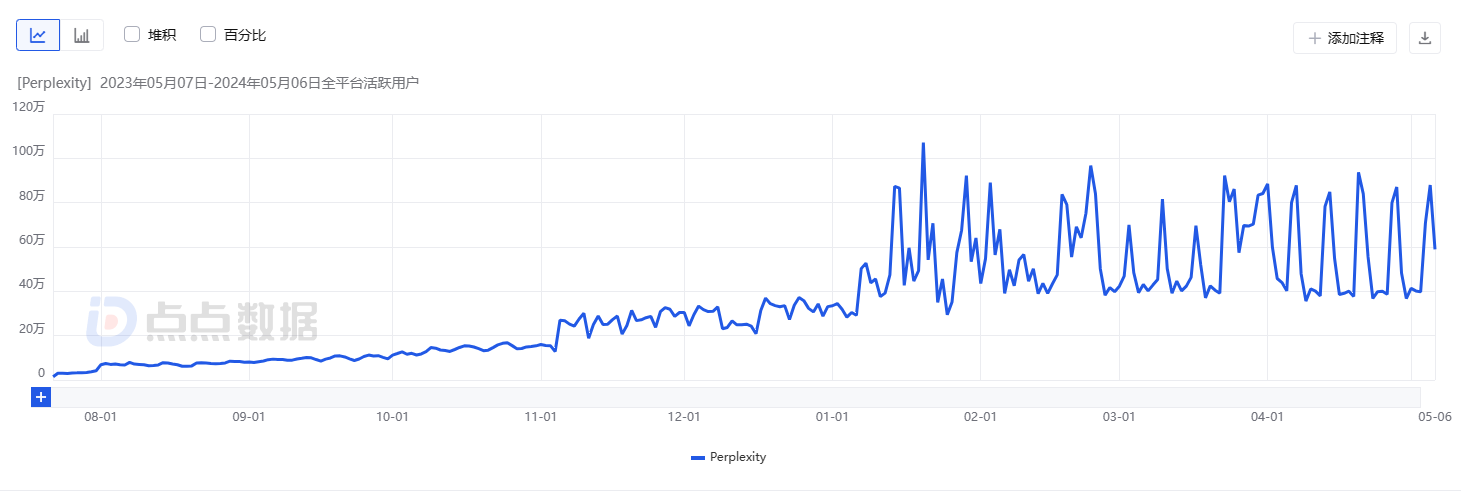Select the 03-01 date on the x-axis
The width and height of the screenshot is (1461, 492).
1119,417
